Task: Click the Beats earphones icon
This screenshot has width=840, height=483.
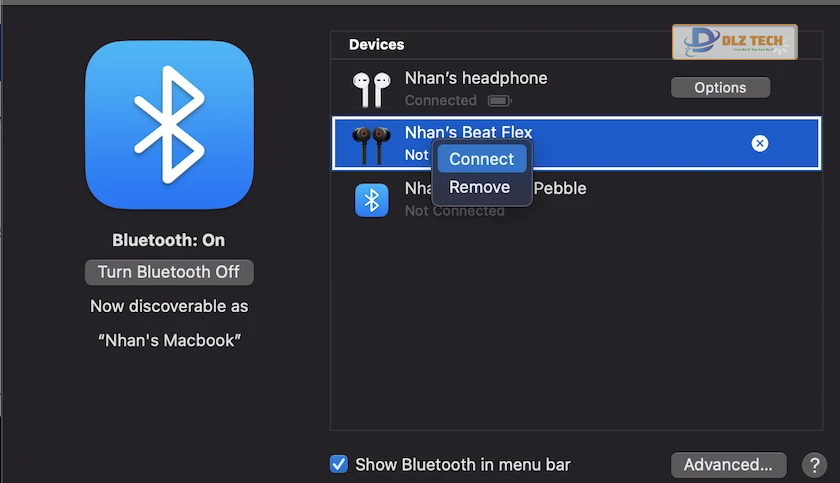Action: (371, 145)
